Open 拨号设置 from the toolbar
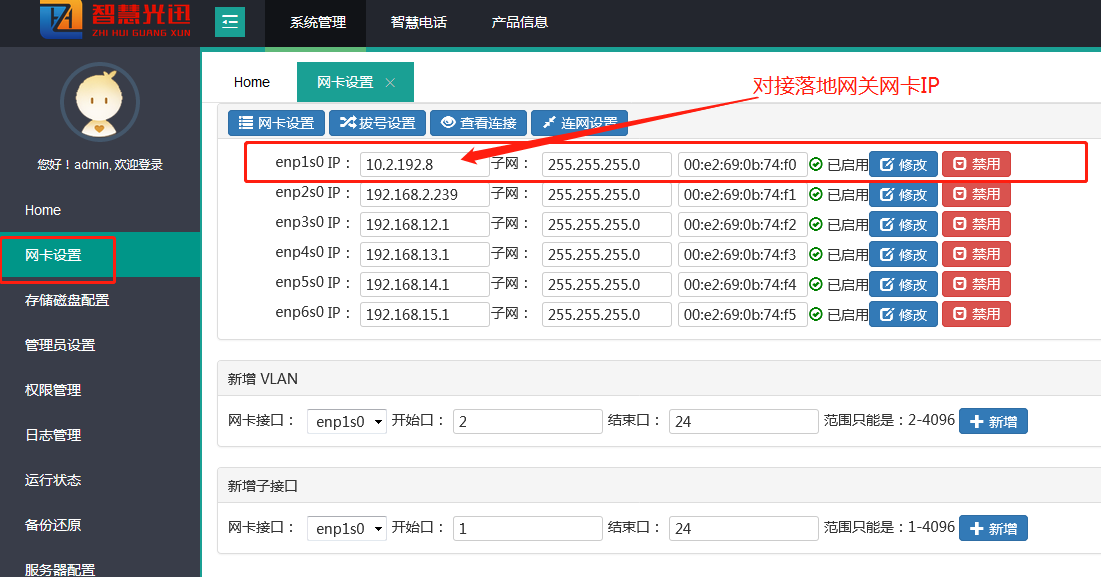Viewport: 1101px width, 577px height. (377, 123)
